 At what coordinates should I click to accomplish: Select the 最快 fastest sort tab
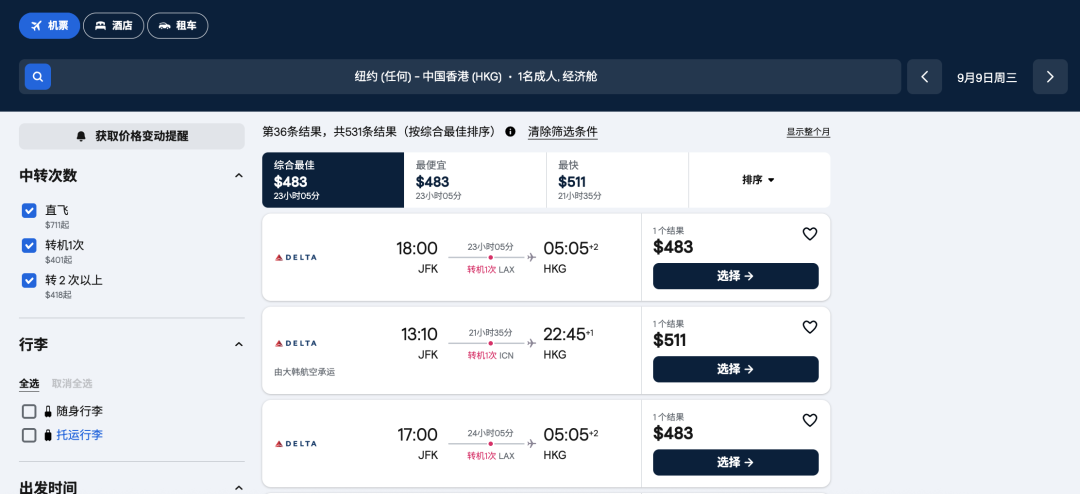tap(617, 180)
